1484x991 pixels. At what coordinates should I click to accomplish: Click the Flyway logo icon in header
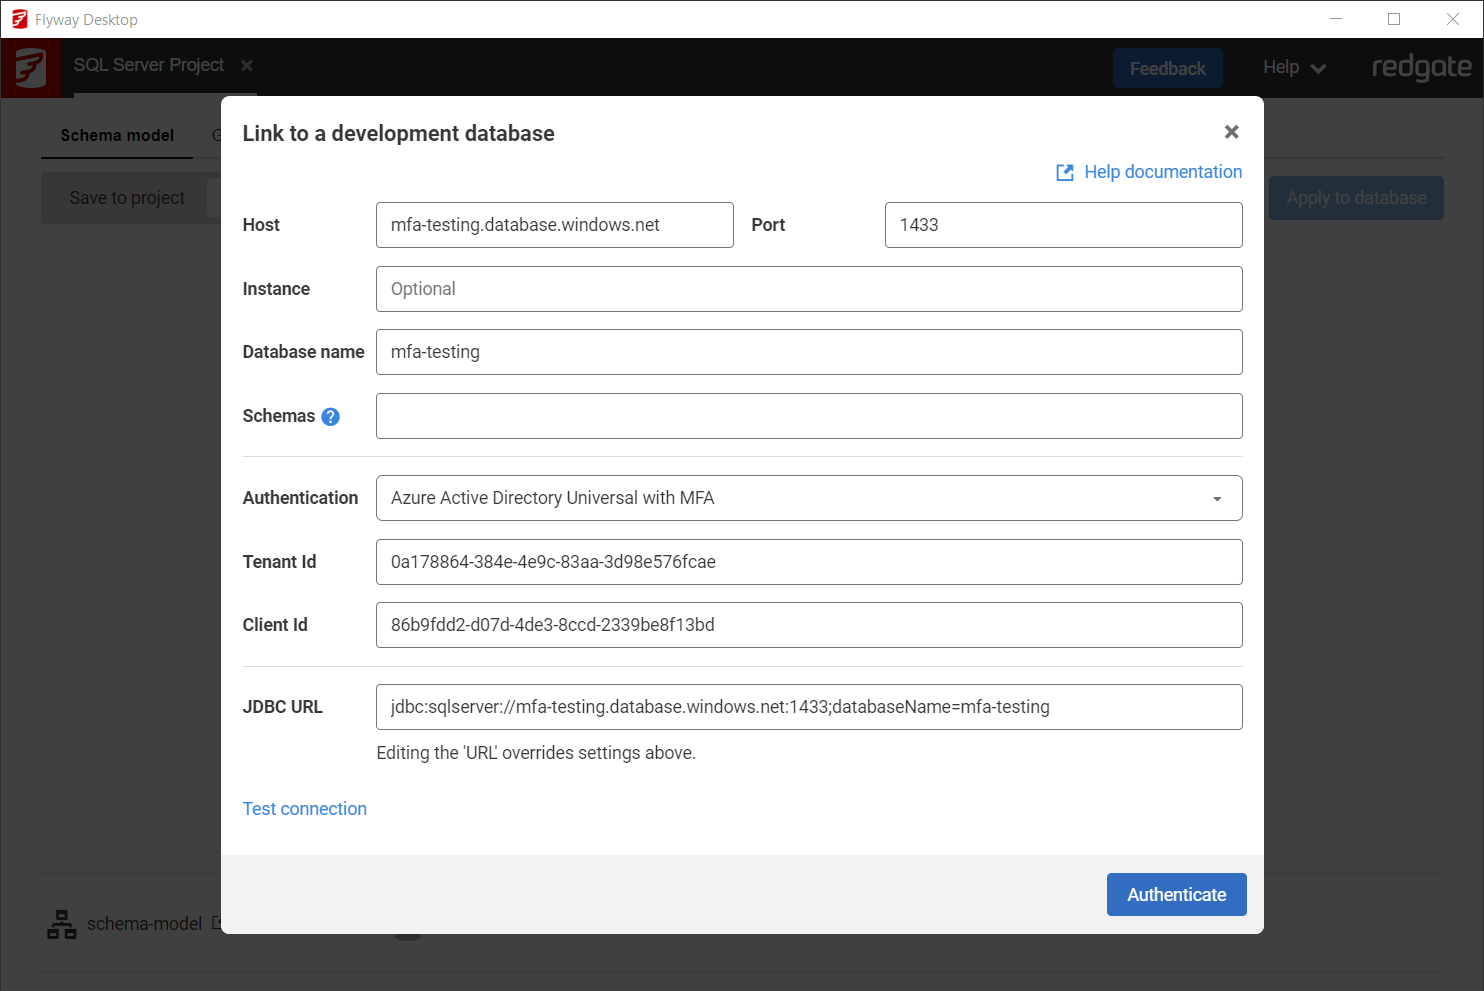30,68
